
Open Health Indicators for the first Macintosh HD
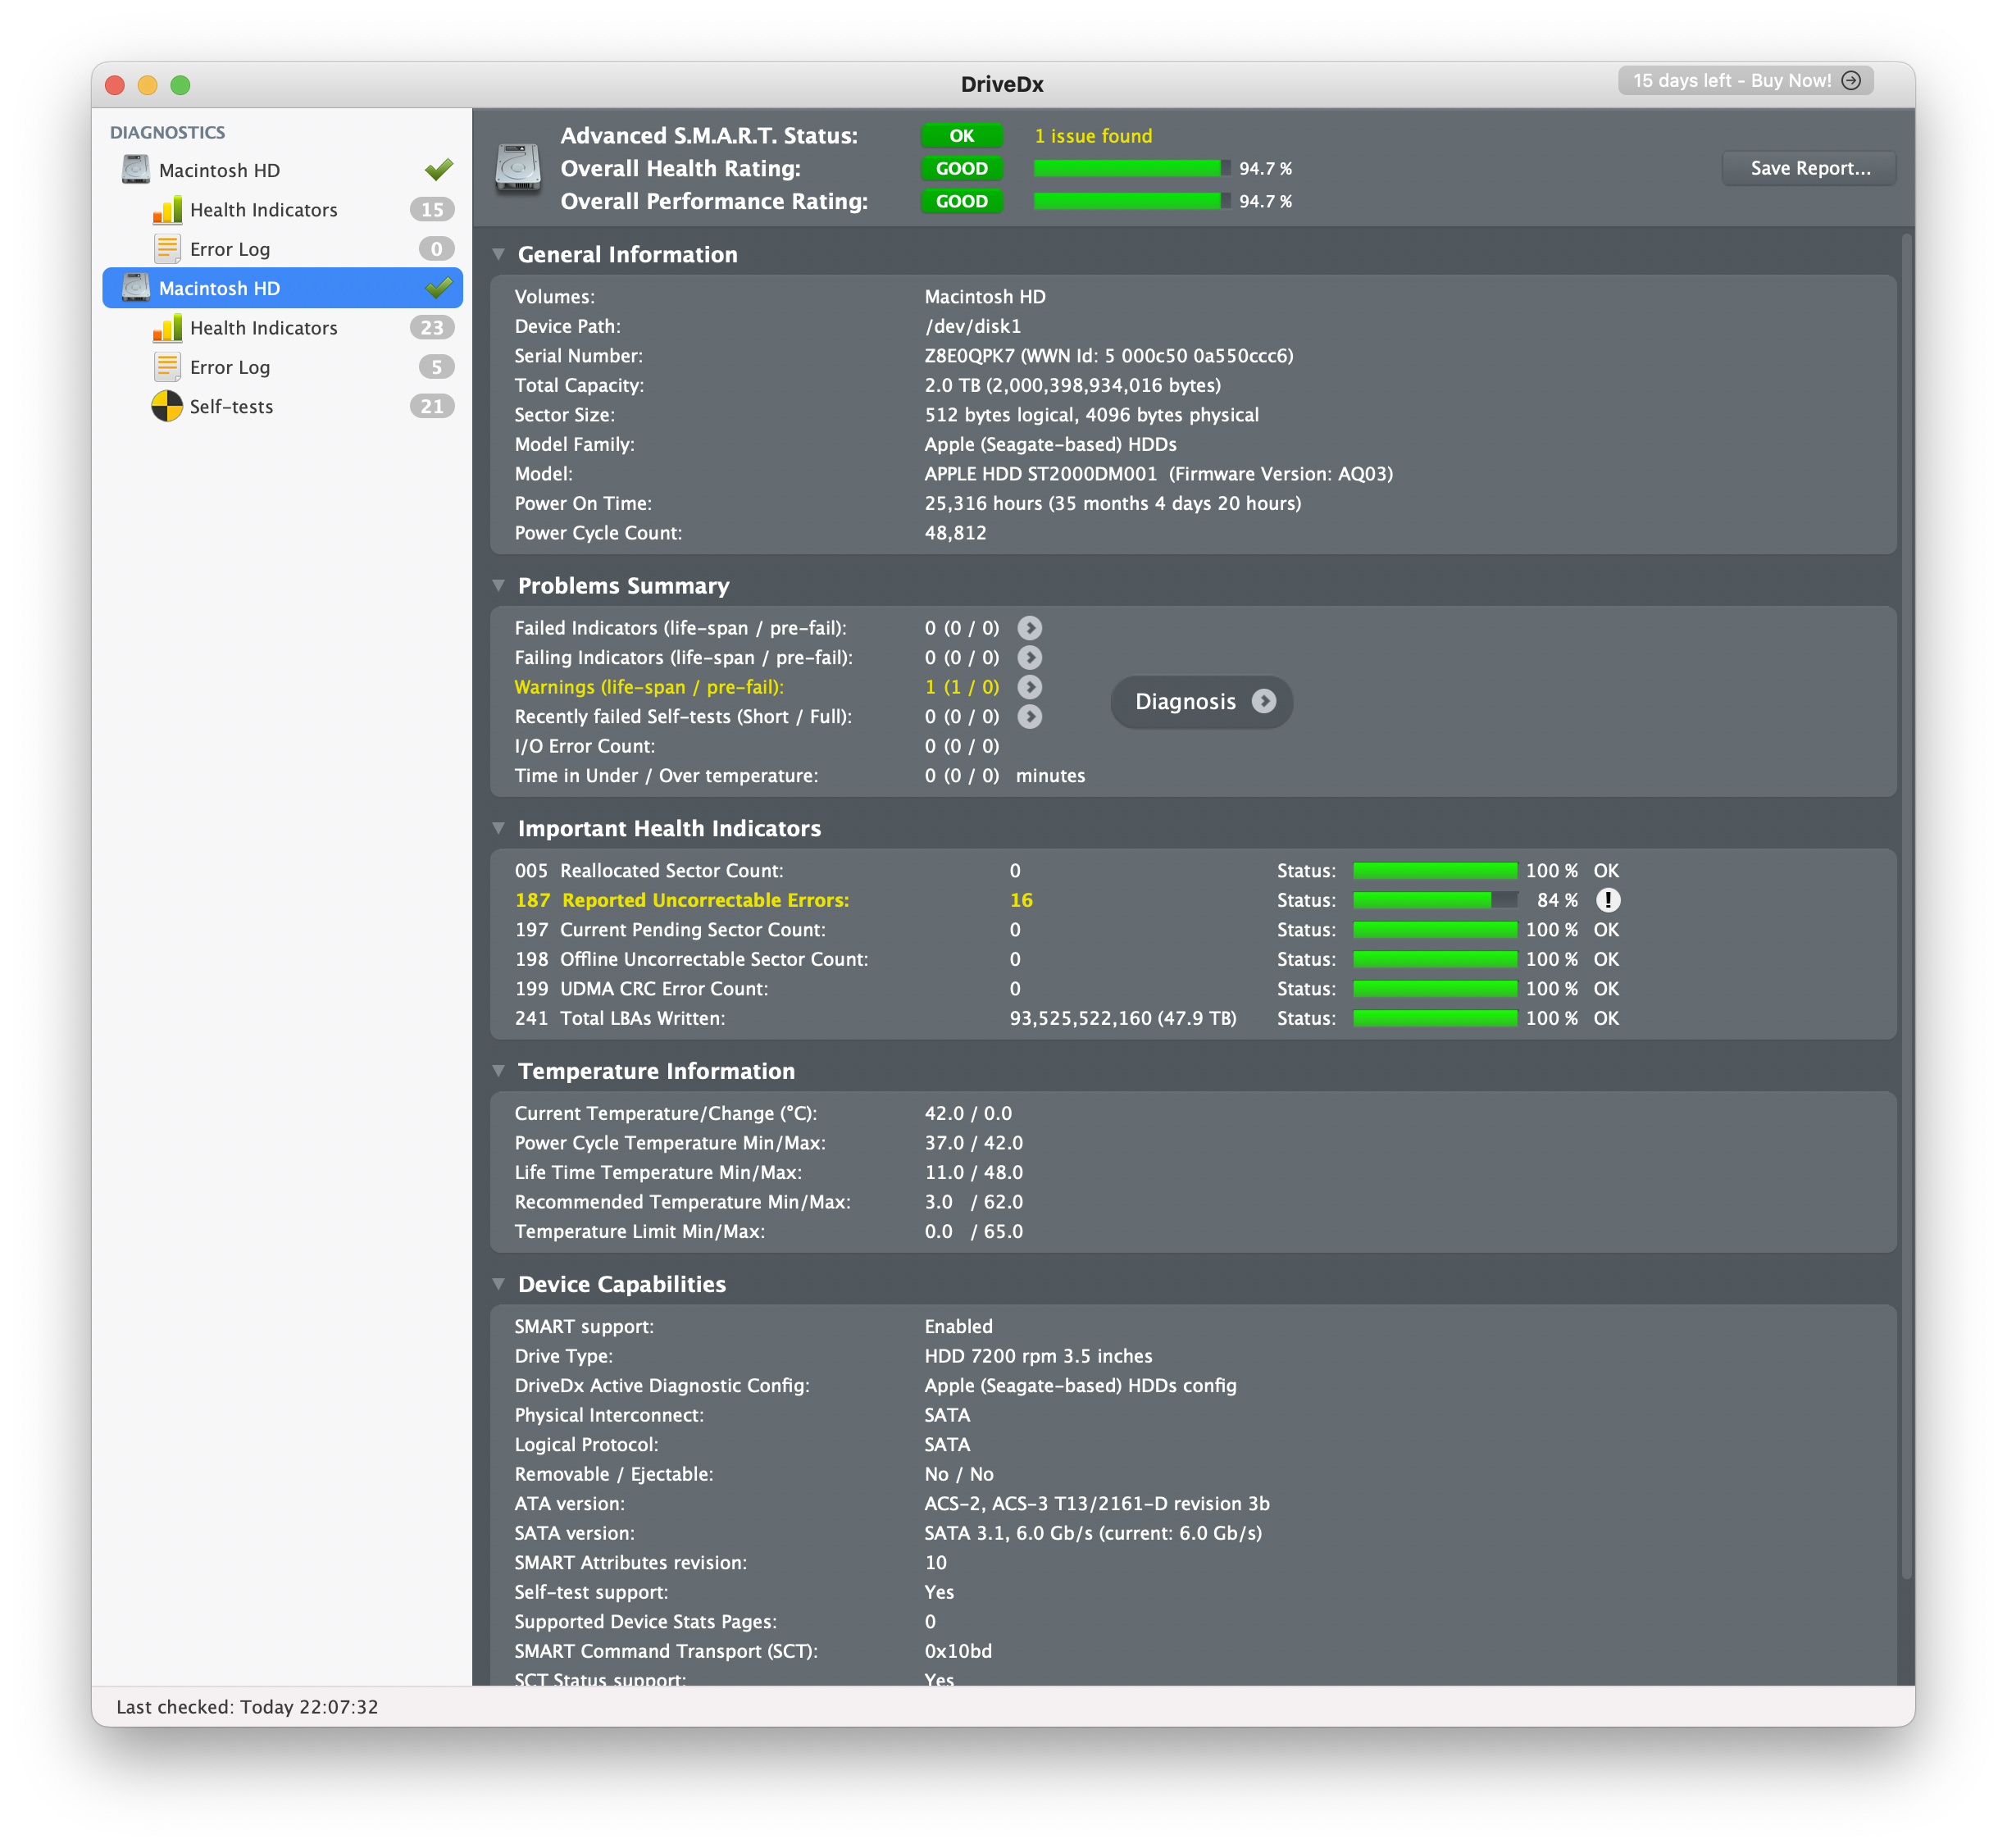[263, 210]
